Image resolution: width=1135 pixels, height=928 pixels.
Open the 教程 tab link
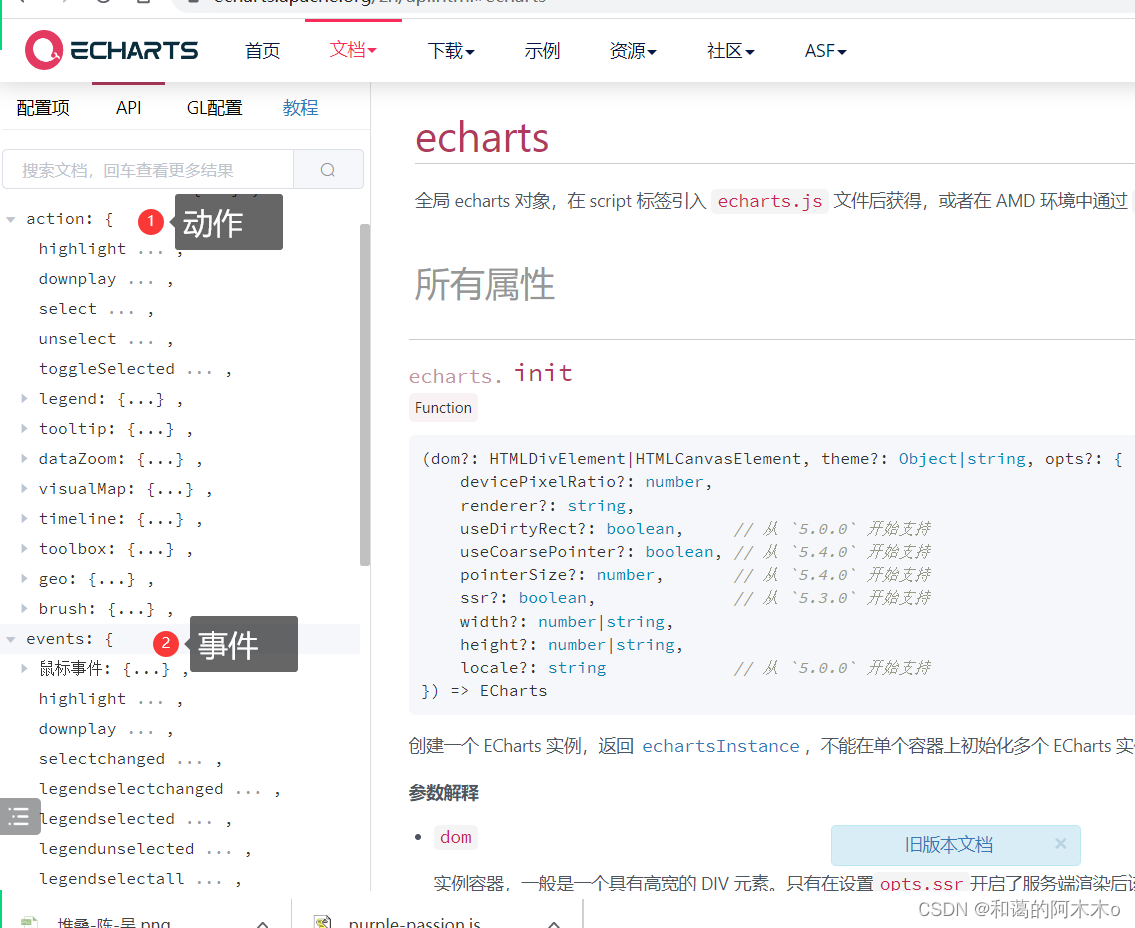pos(300,108)
